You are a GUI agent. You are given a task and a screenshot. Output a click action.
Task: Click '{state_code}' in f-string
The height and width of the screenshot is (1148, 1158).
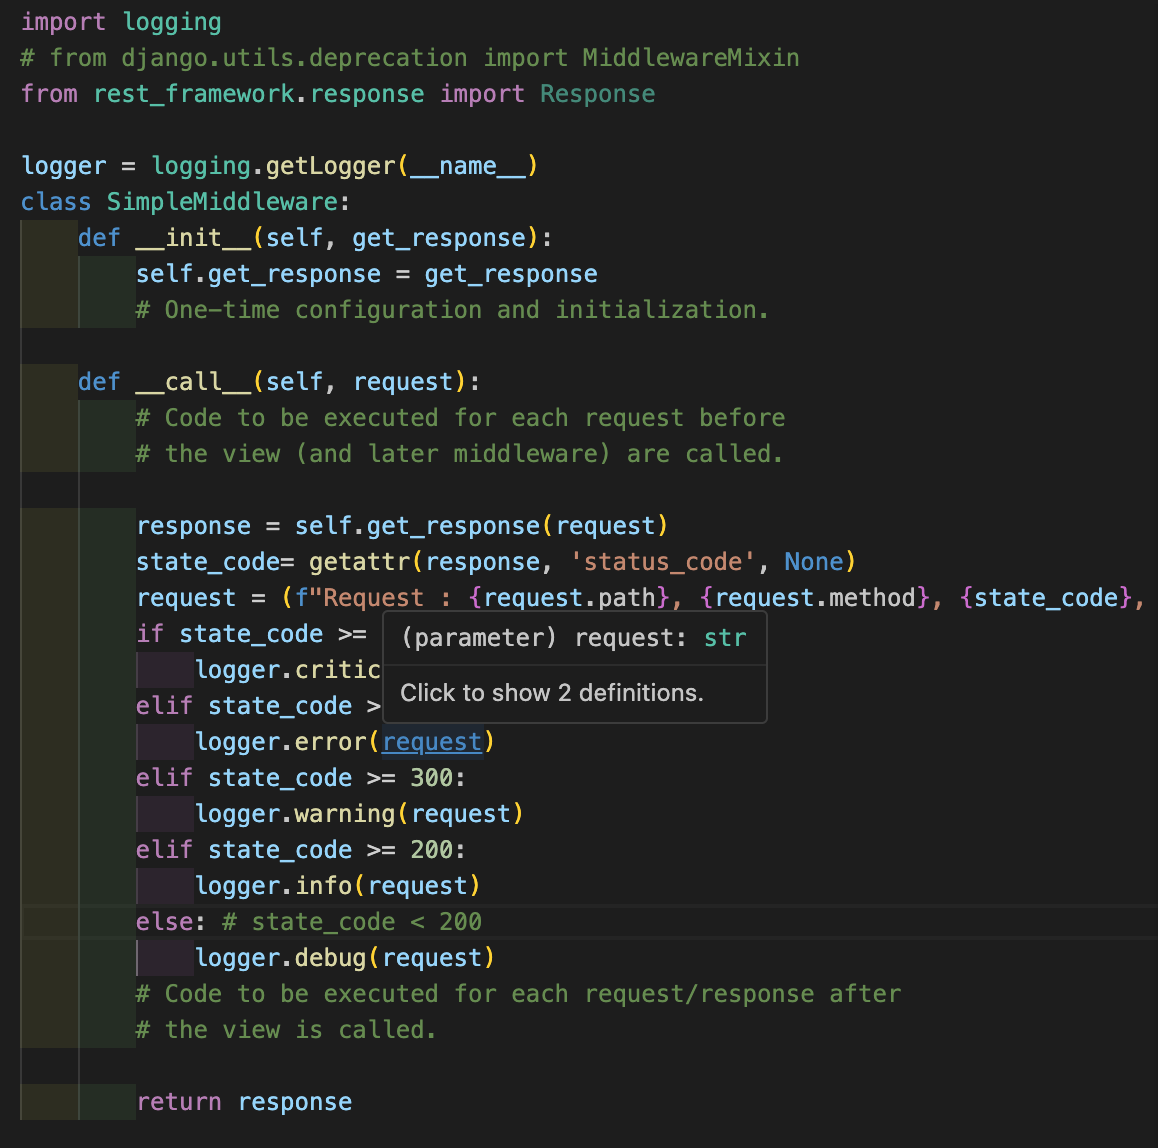pos(1046,598)
